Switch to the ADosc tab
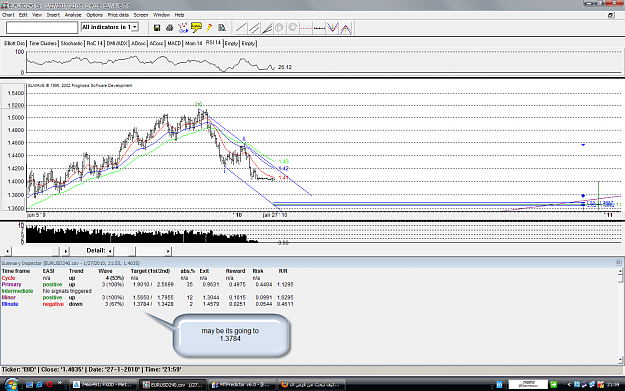Image resolution: width=625 pixels, height=391 pixels. coord(138,43)
